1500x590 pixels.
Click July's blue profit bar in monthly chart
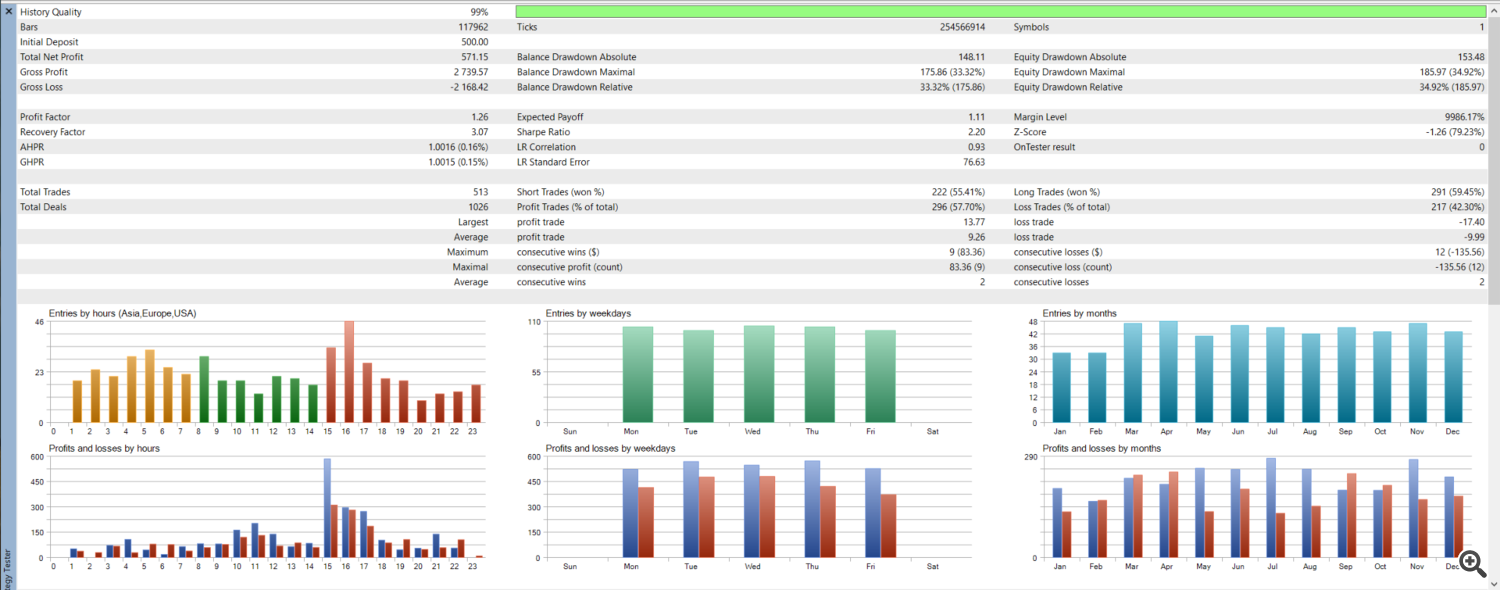(x=1270, y=508)
